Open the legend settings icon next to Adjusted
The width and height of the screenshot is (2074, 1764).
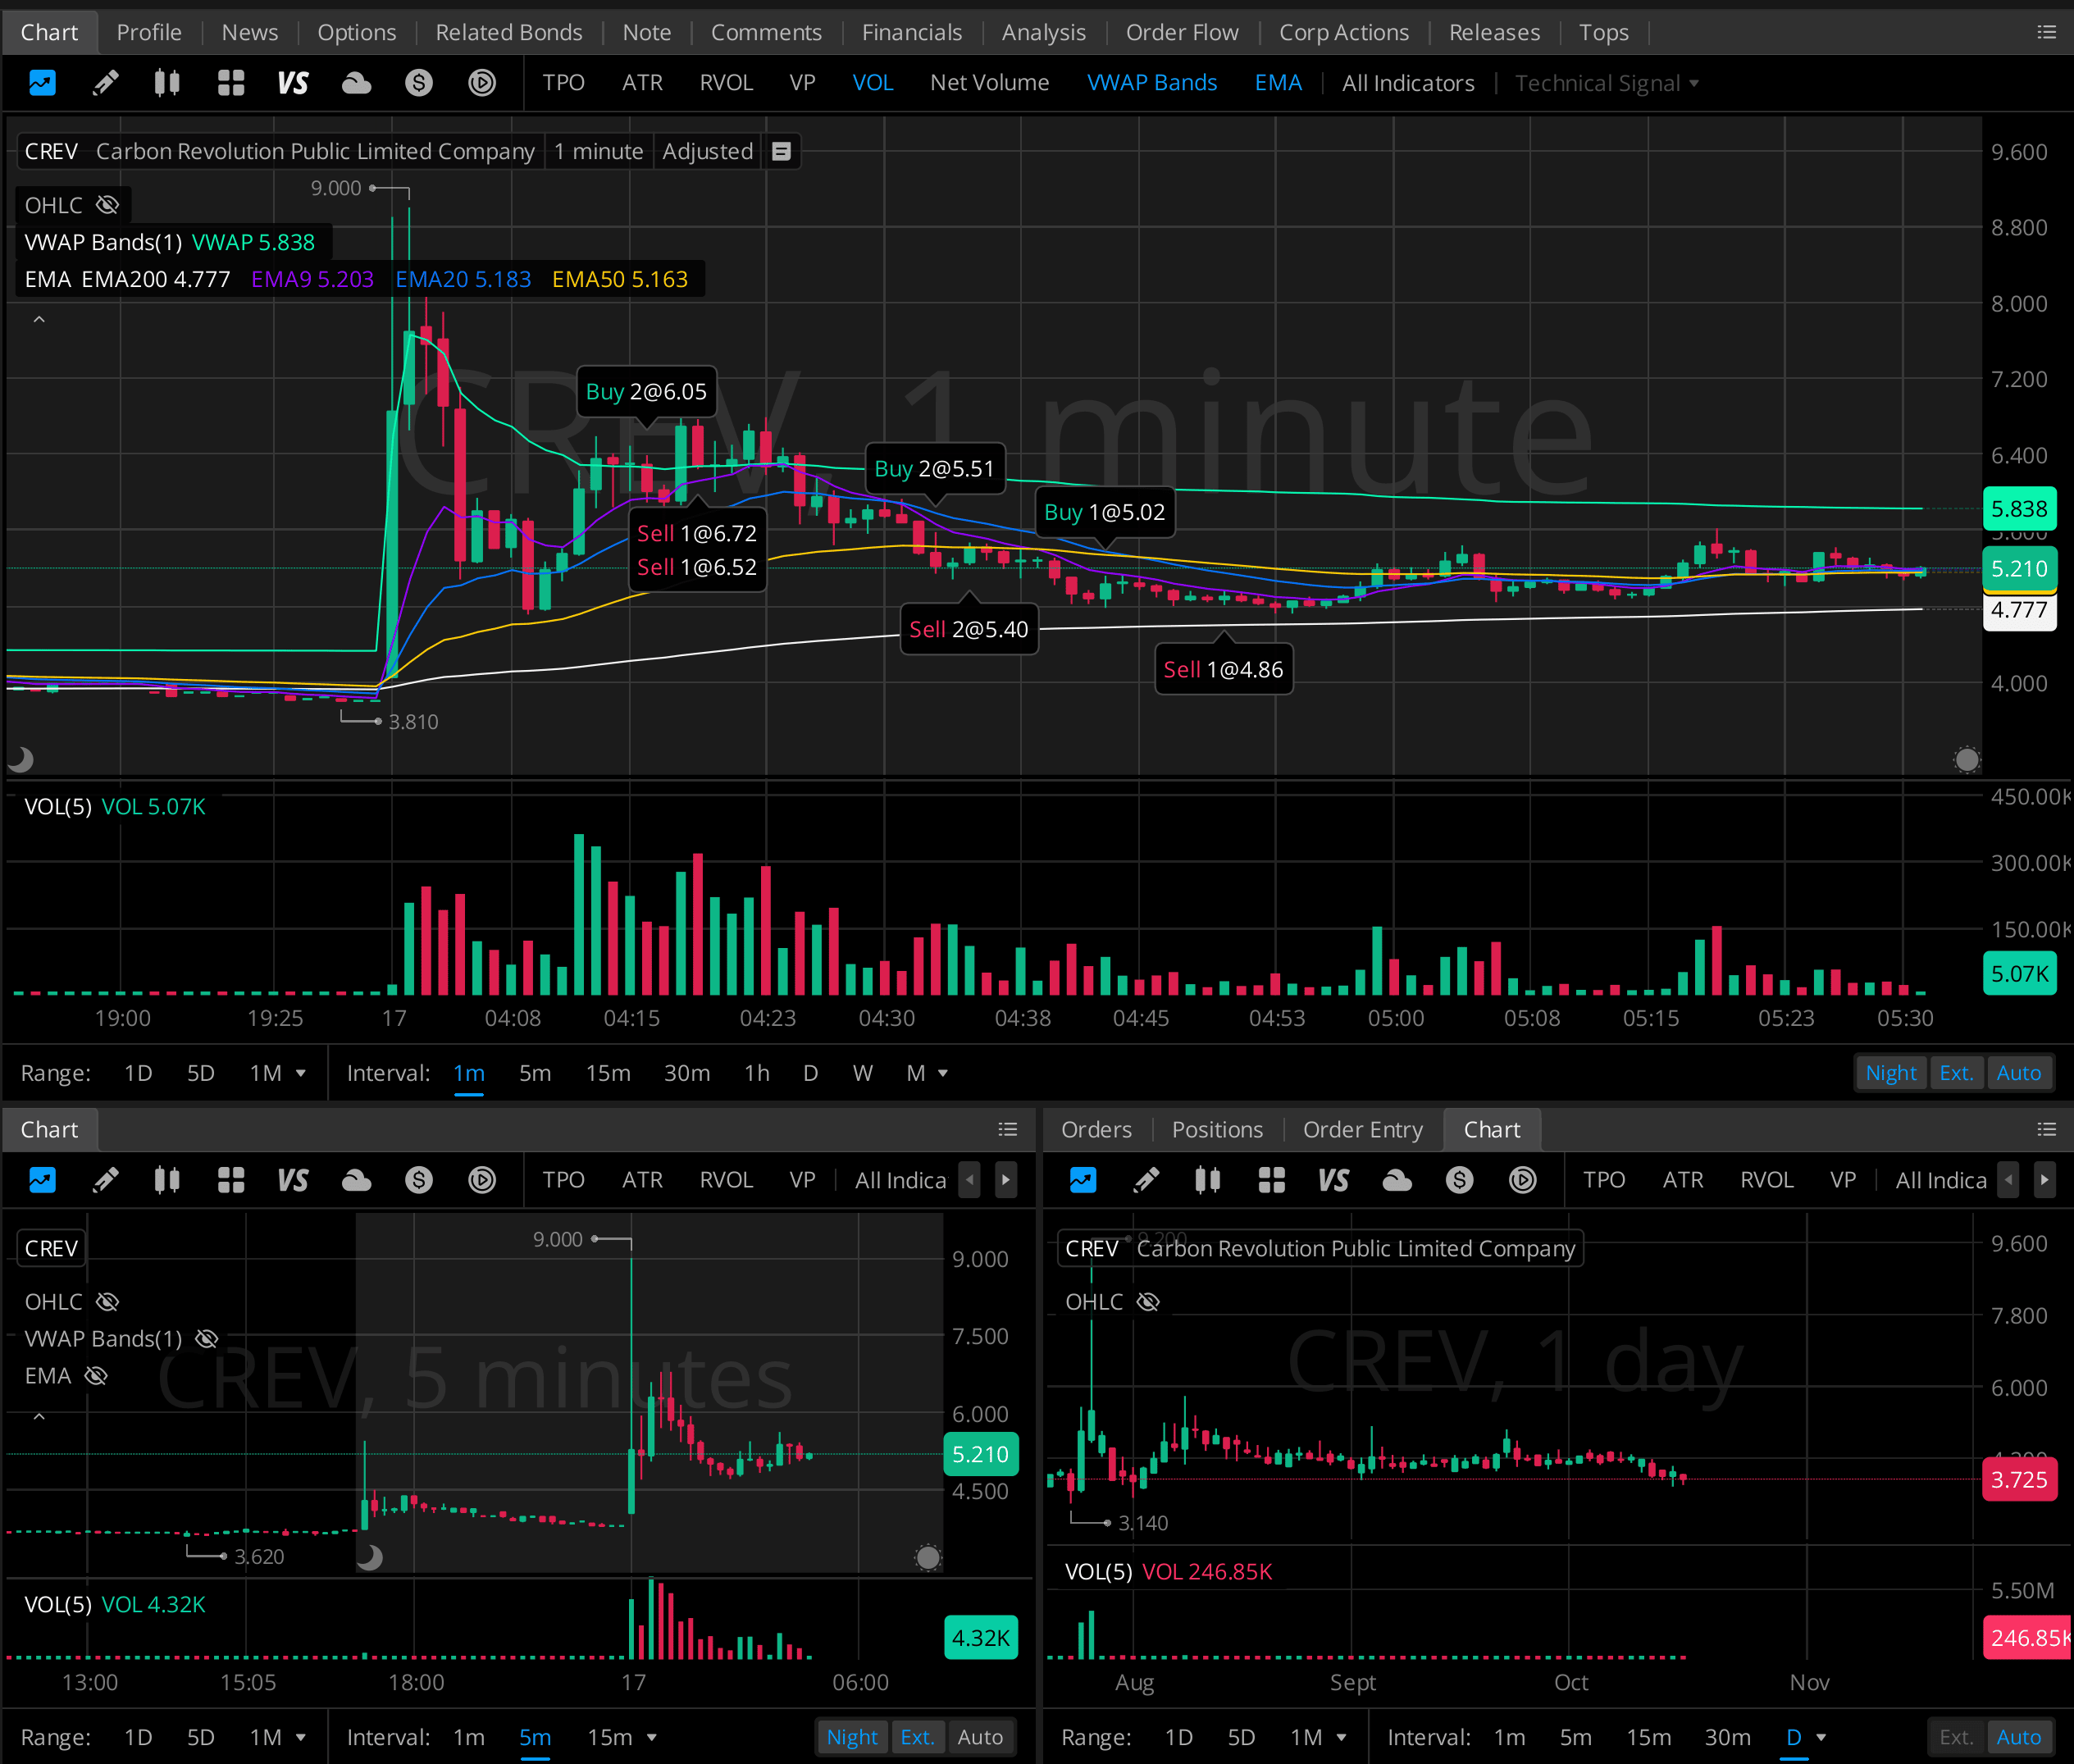(782, 151)
